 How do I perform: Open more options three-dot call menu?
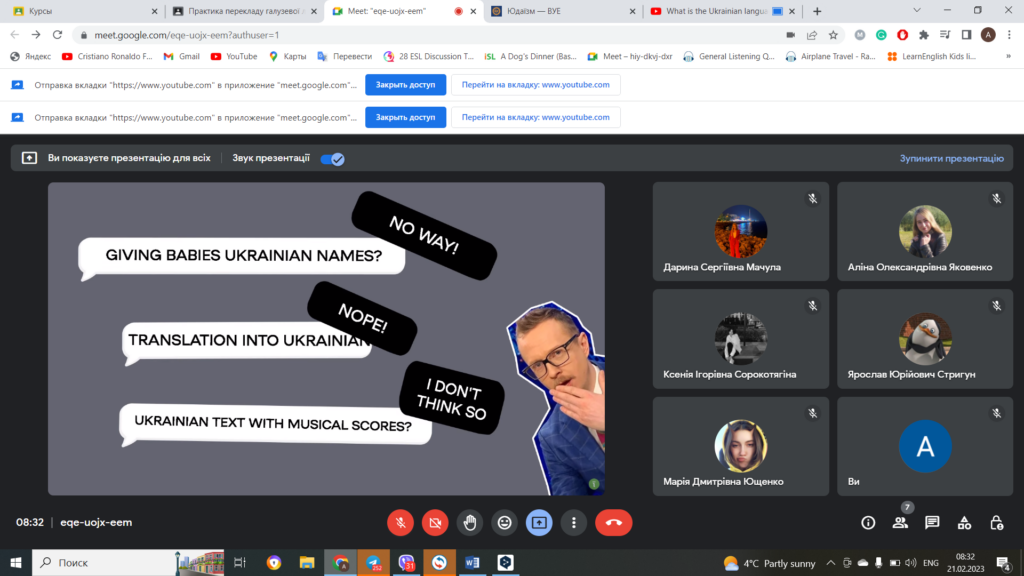pyautogui.click(x=573, y=522)
